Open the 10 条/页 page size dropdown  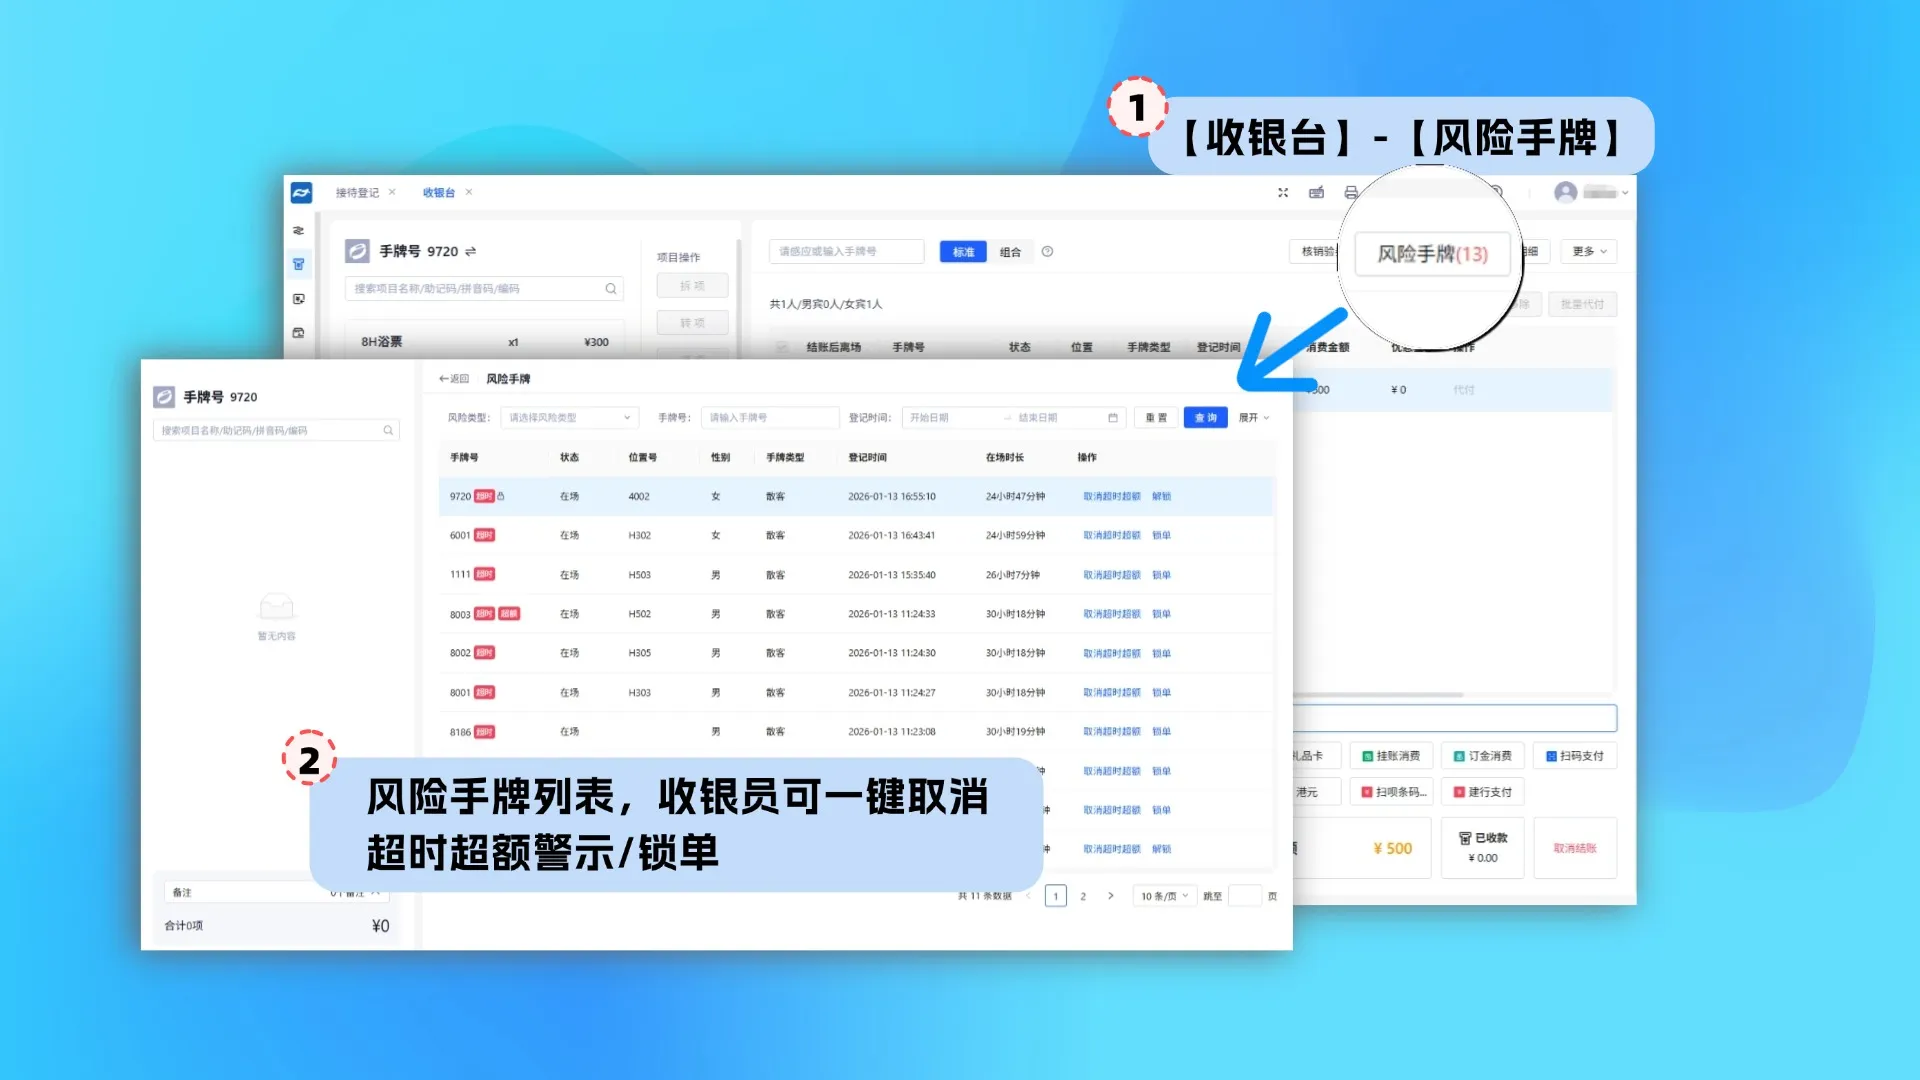(x=1164, y=896)
